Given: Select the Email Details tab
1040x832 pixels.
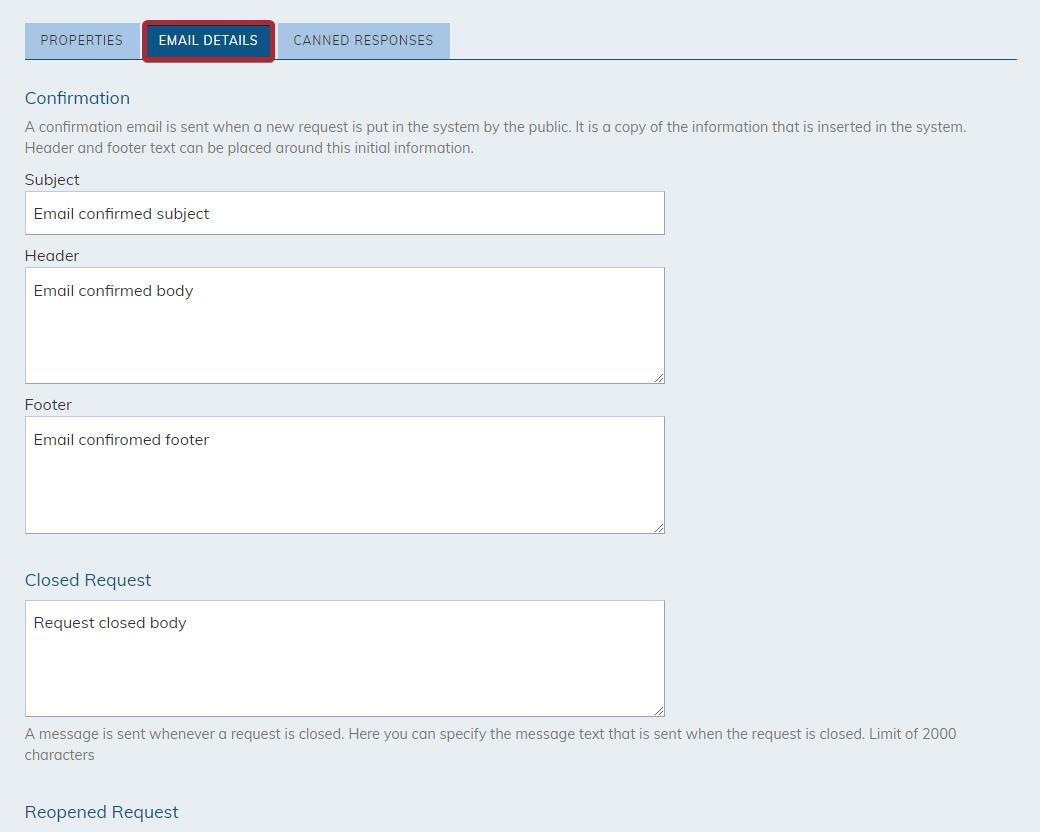Looking at the screenshot, I should pyautogui.click(x=208, y=40).
